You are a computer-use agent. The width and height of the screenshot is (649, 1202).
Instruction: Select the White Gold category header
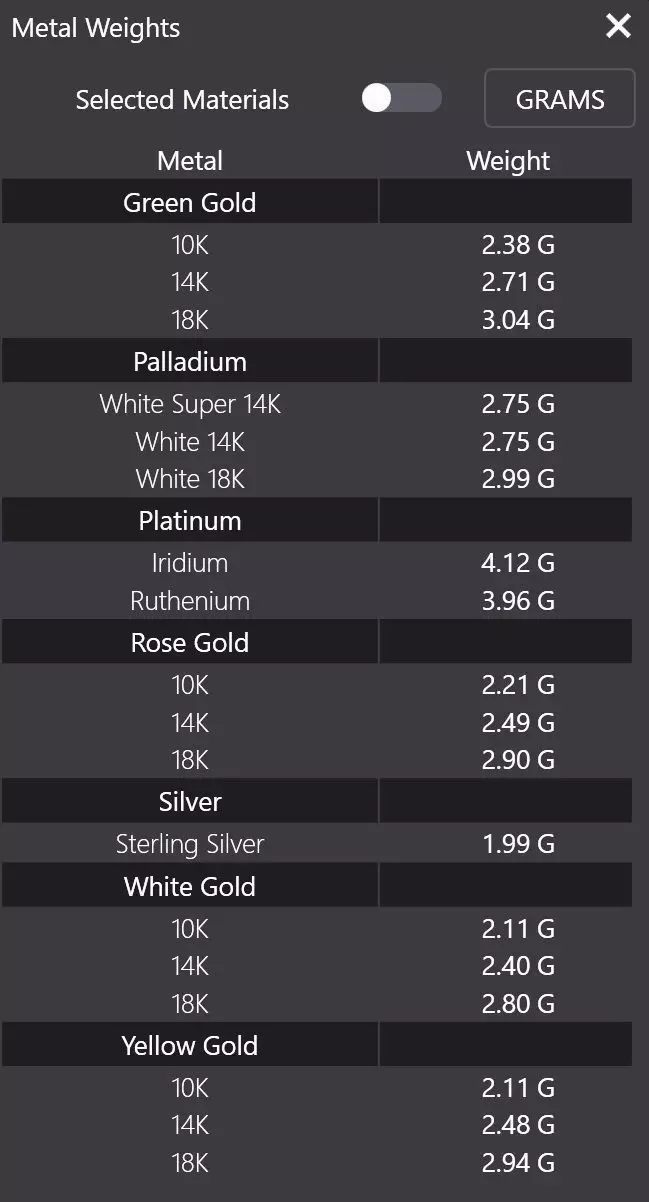[x=190, y=886]
